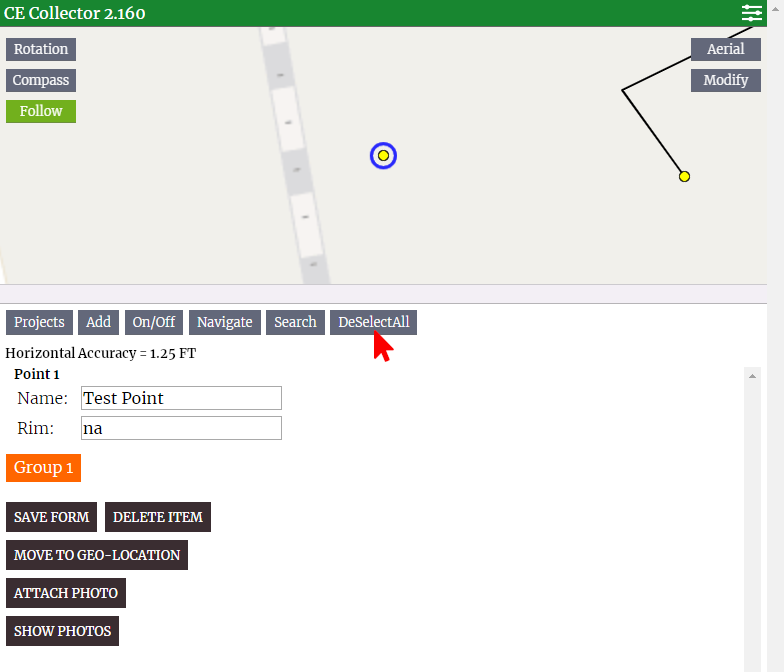Image resolution: width=784 pixels, height=672 pixels.
Task: Open the Projects menu
Action: (x=39, y=322)
